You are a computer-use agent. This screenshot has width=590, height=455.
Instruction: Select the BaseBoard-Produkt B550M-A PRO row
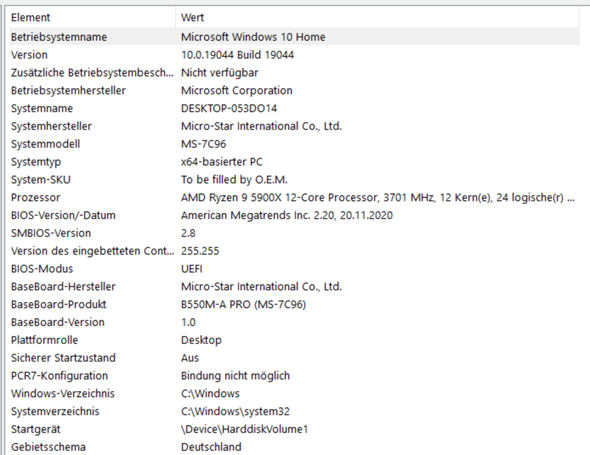[x=294, y=304]
